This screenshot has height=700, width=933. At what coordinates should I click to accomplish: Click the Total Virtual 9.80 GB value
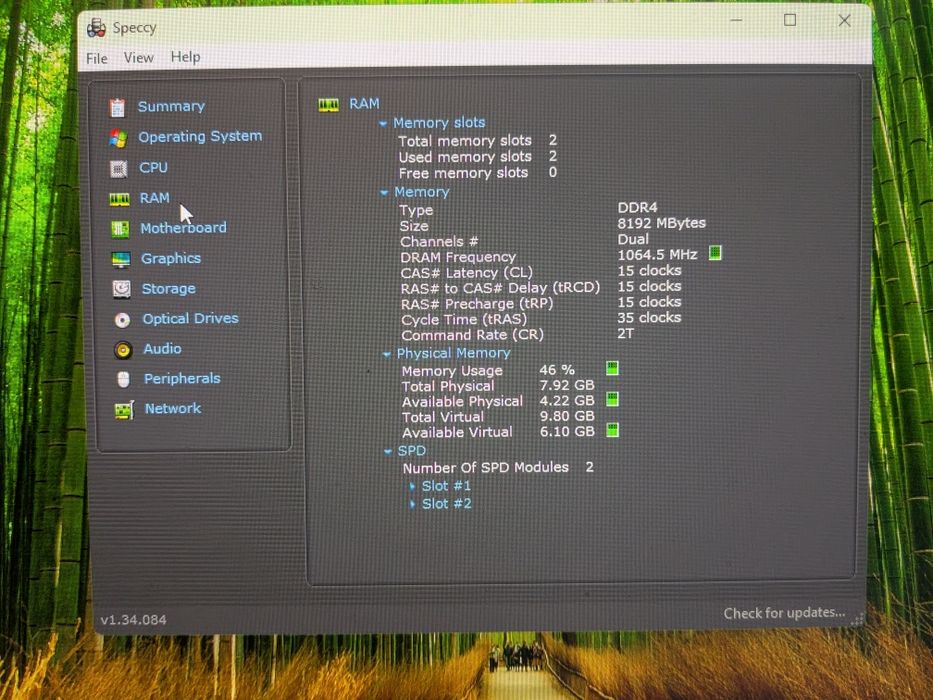(x=567, y=416)
